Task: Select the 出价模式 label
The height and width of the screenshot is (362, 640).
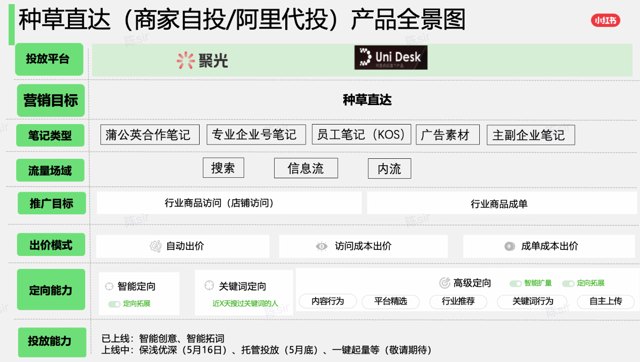Action: (51, 245)
